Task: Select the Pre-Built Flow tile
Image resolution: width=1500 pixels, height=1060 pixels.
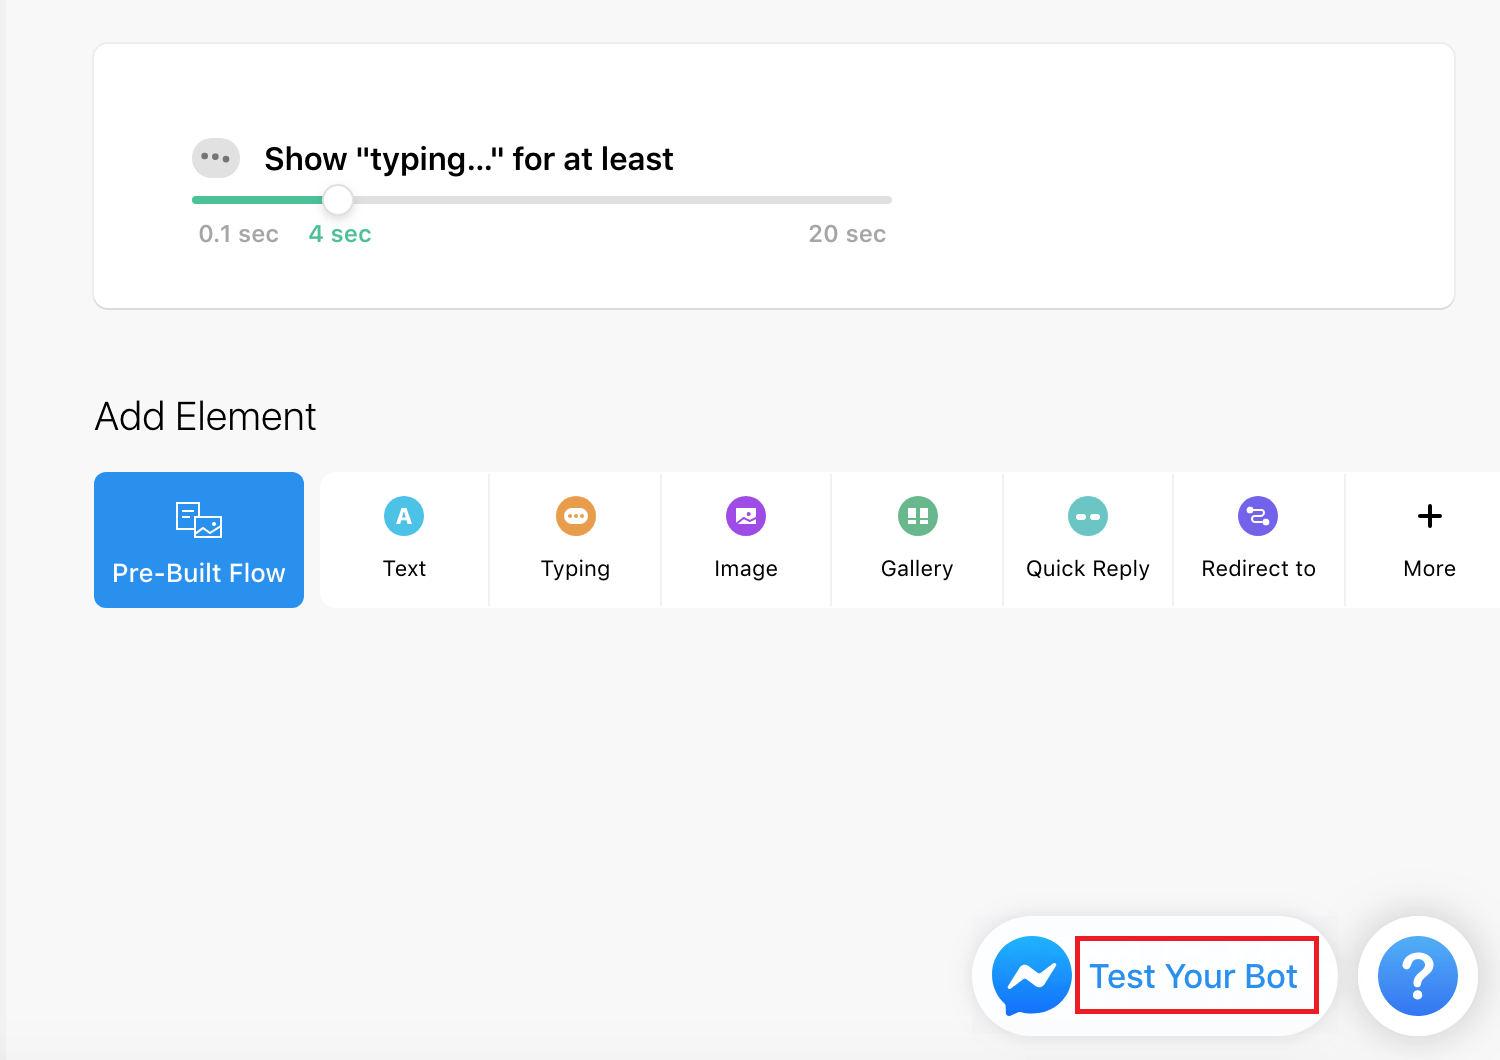Action: 198,540
